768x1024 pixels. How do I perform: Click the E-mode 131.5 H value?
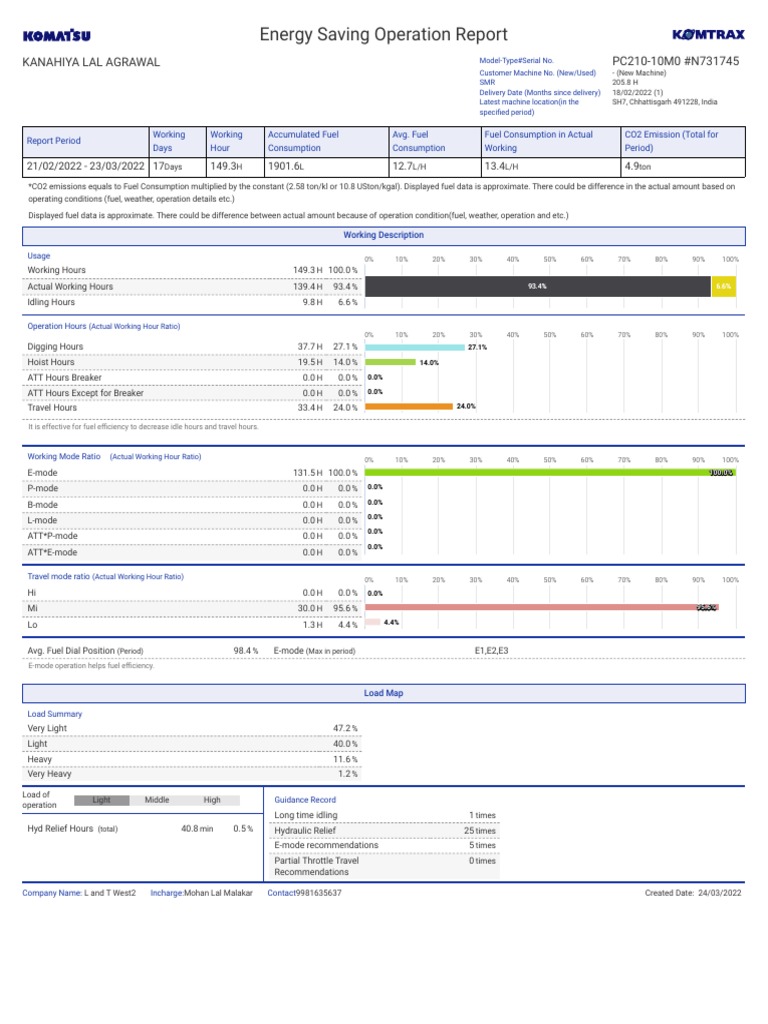point(308,473)
